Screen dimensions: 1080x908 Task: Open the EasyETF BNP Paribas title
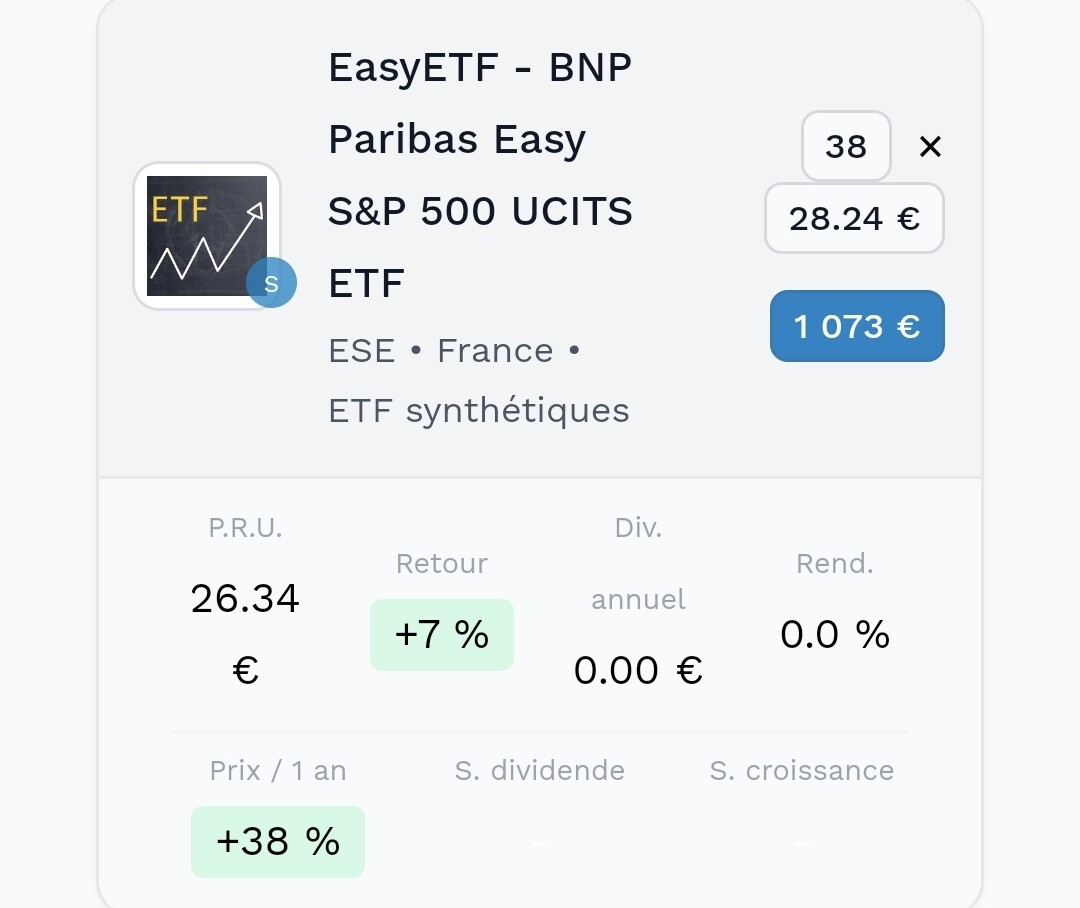tap(480, 175)
